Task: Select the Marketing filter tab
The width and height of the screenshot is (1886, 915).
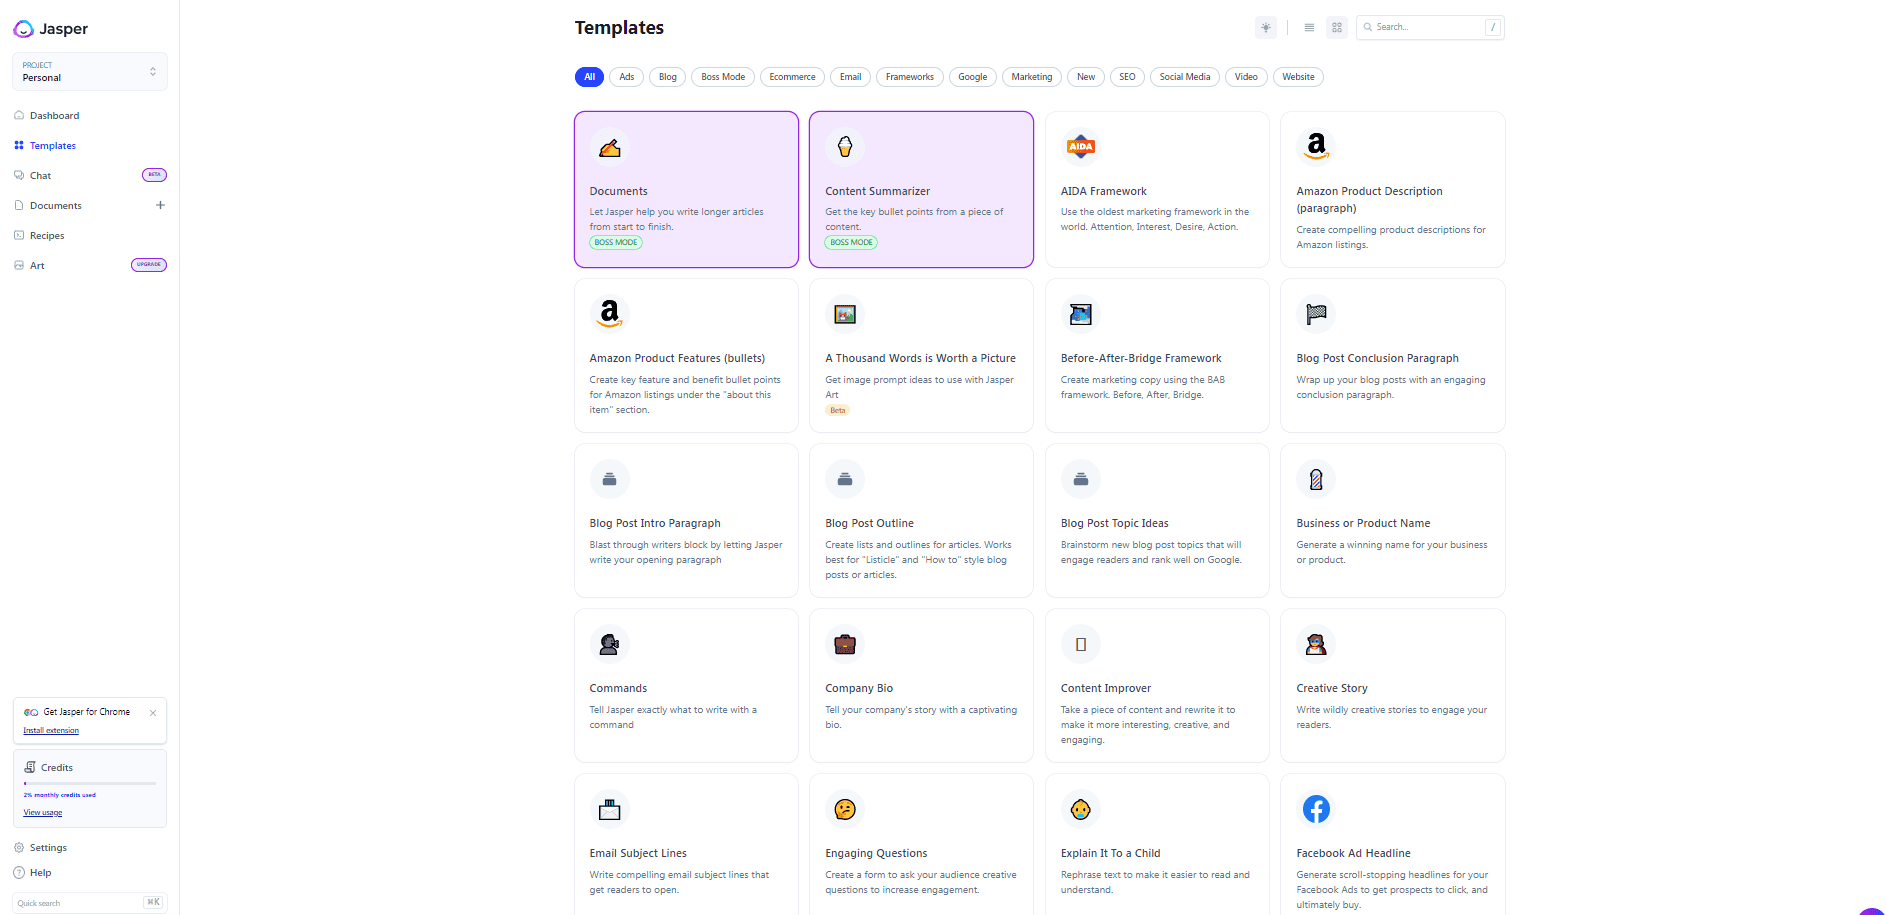Action: pyautogui.click(x=1032, y=77)
